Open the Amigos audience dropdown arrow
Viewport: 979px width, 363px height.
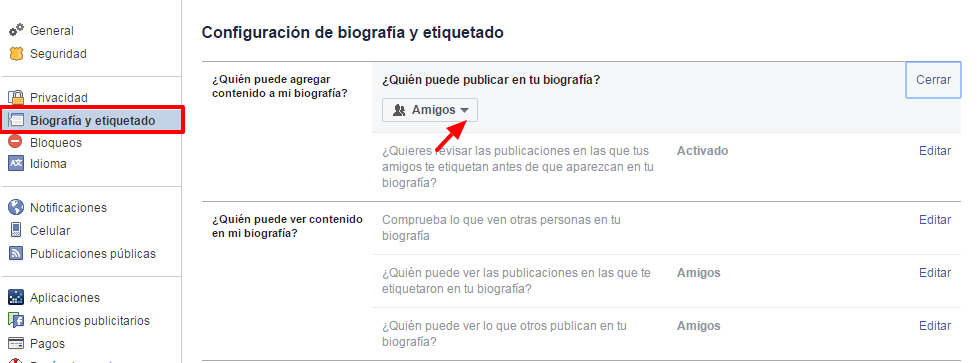click(464, 111)
